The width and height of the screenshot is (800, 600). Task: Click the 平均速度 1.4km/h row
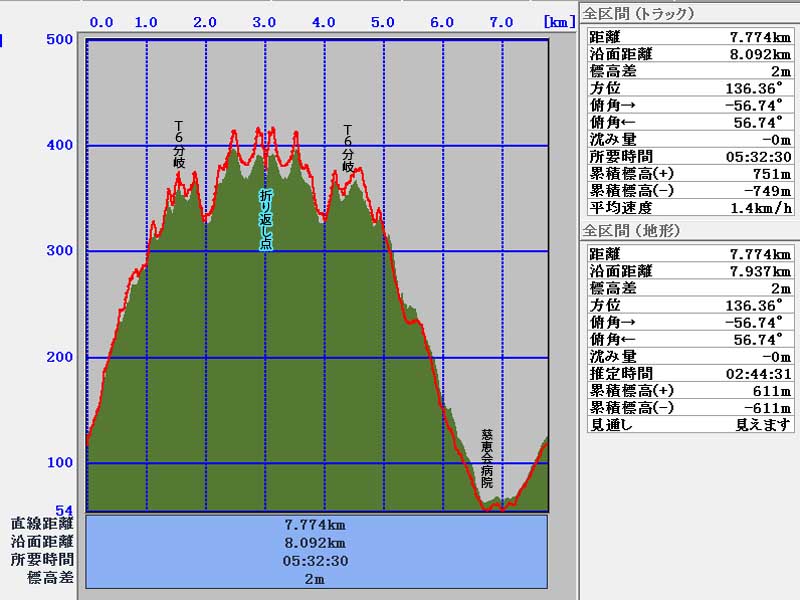(x=689, y=207)
